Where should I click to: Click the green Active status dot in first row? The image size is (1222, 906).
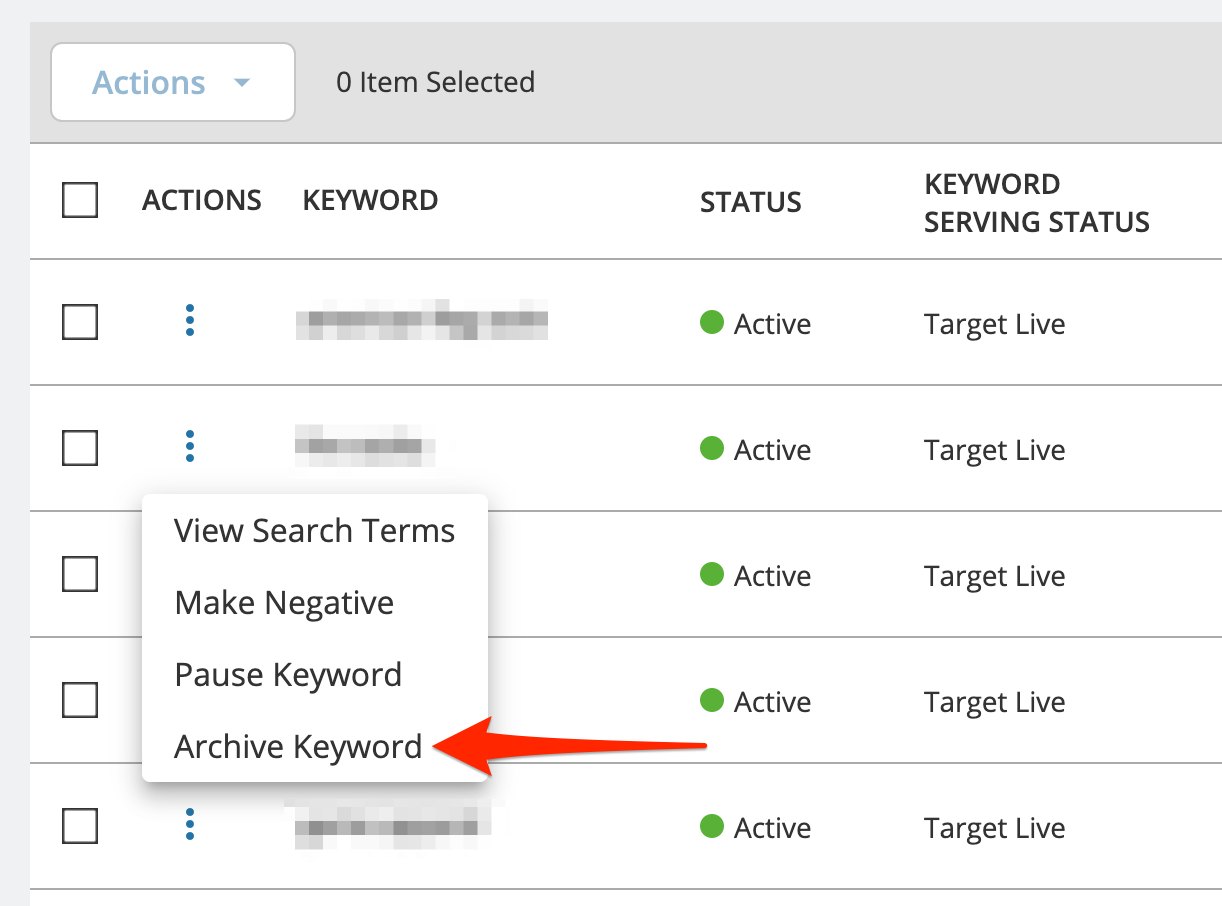(712, 323)
